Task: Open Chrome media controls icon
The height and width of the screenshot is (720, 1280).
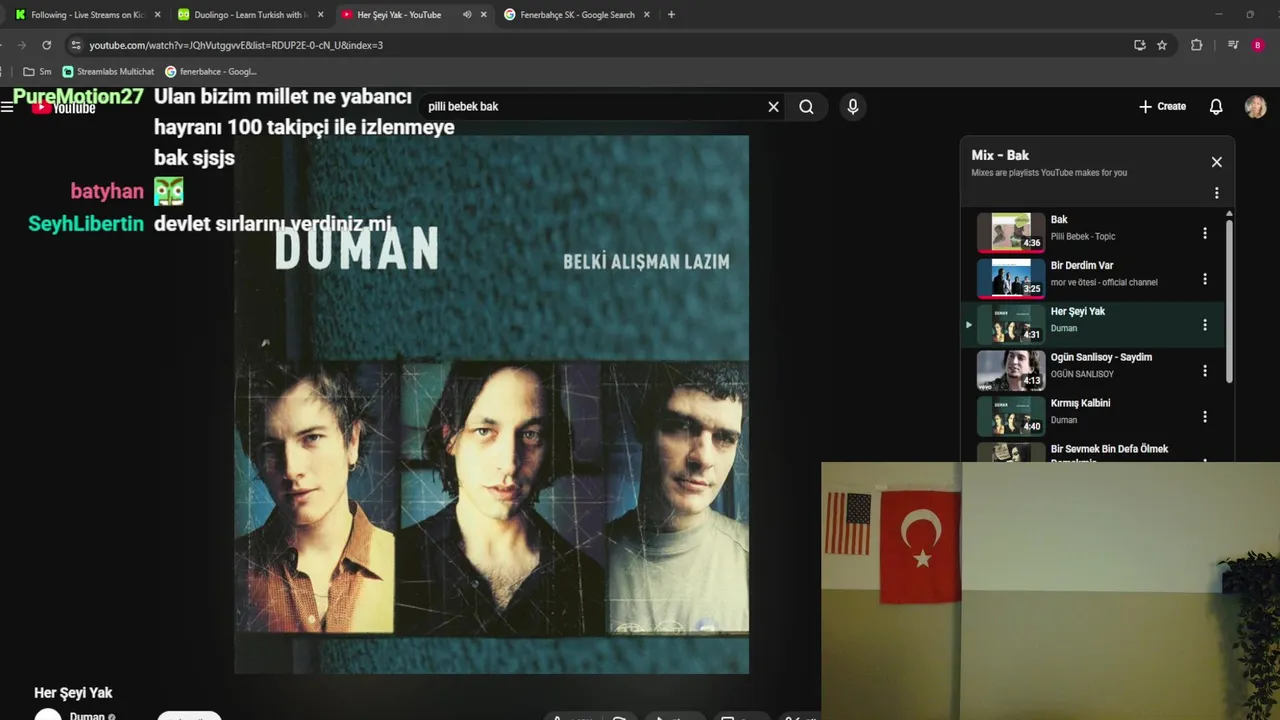Action: coord(1233,45)
